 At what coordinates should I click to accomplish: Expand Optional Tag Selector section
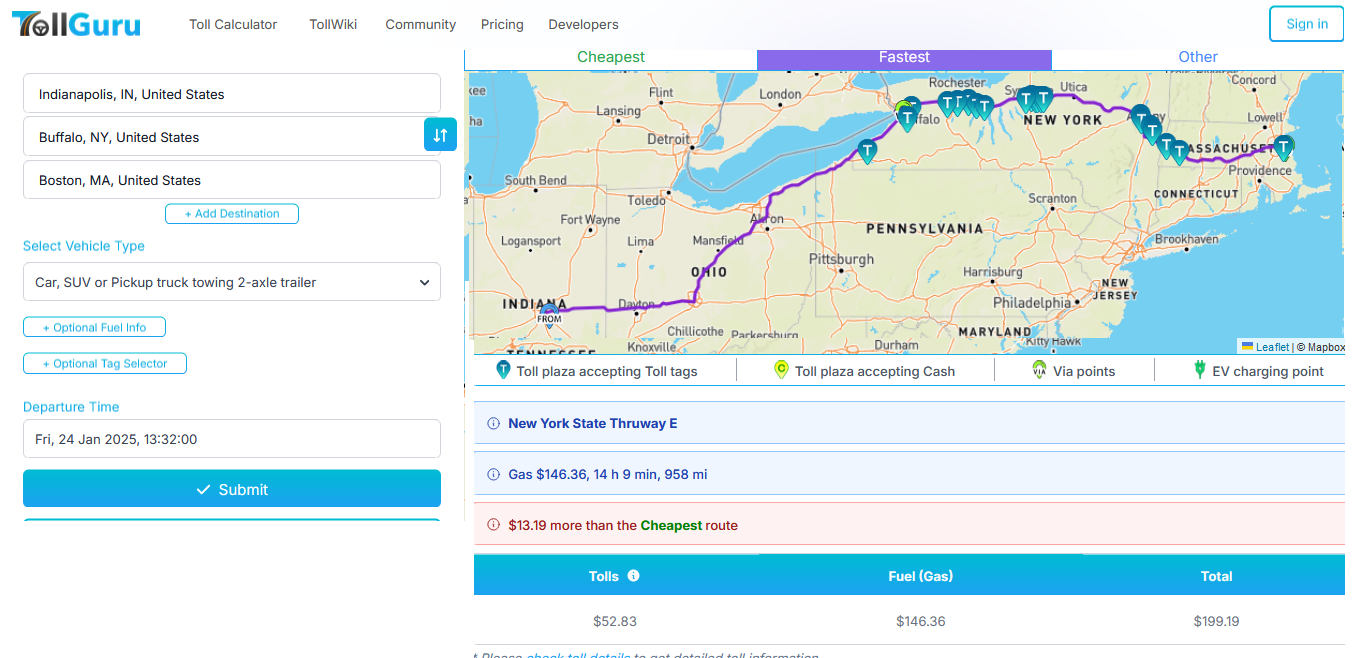click(105, 364)
